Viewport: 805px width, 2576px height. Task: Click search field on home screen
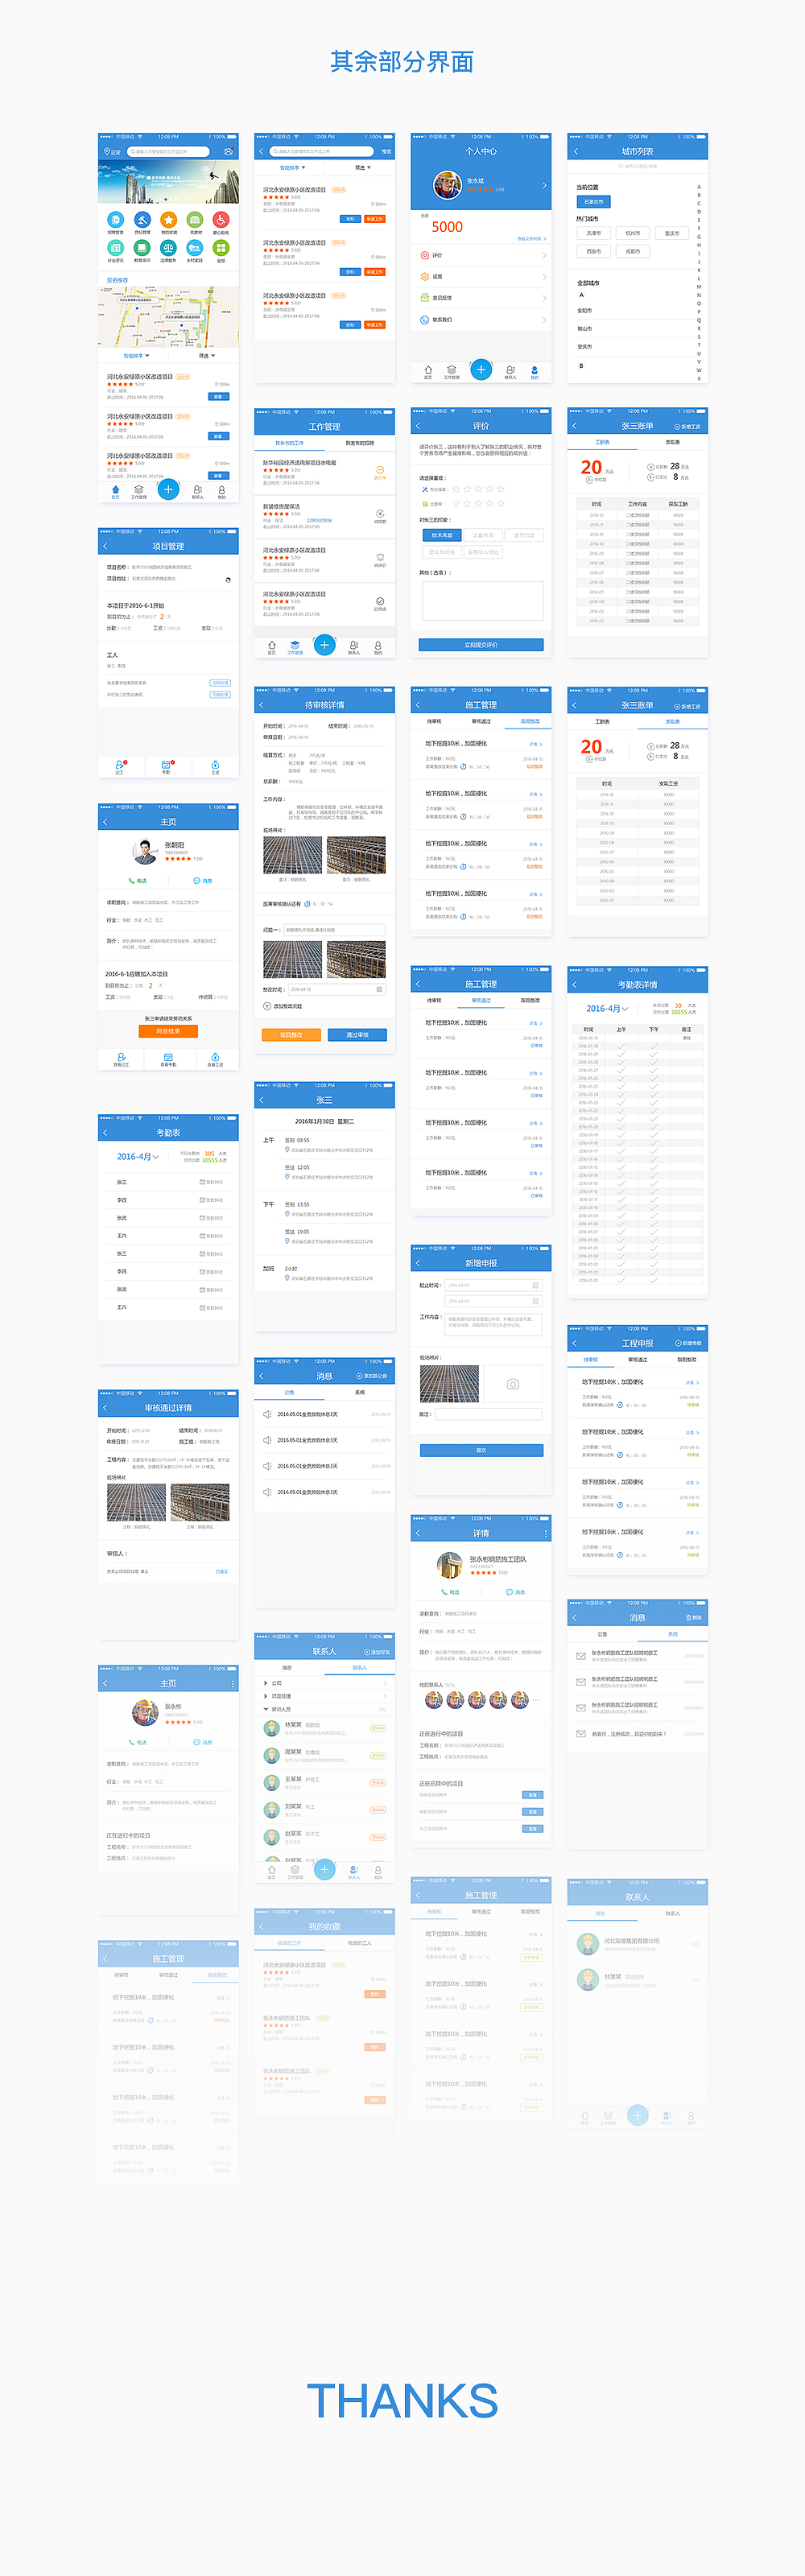(168, 152)
